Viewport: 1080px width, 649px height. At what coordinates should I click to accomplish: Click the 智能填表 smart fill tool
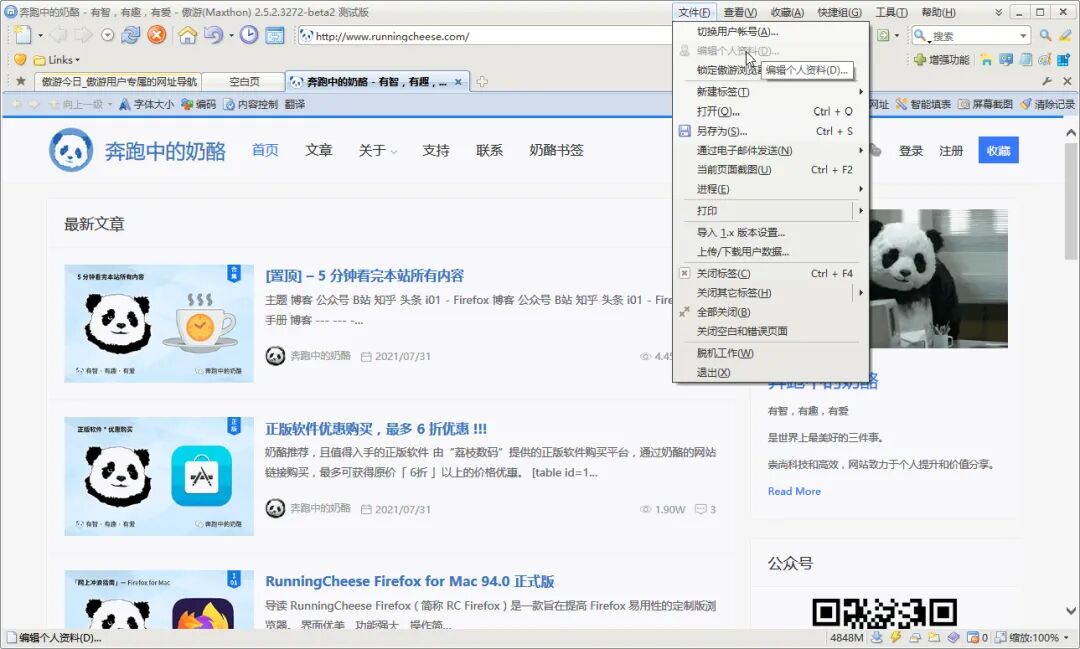923,104
